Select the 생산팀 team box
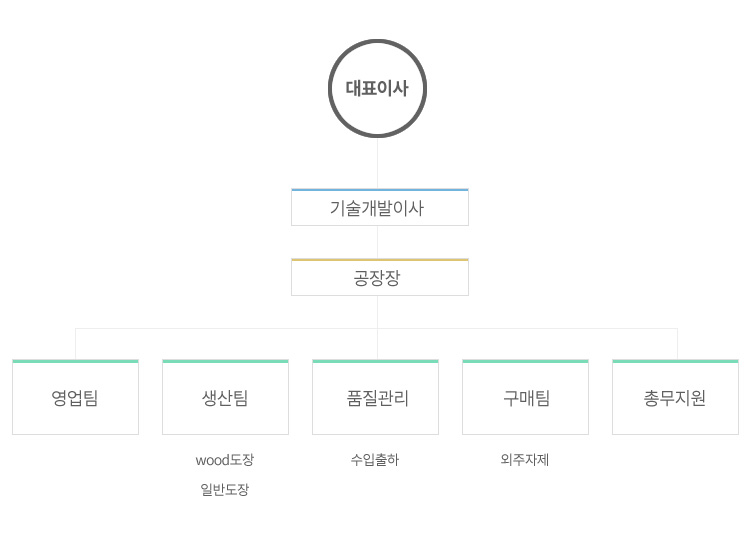Screen dimensions: 750x550 coord(225,397)
